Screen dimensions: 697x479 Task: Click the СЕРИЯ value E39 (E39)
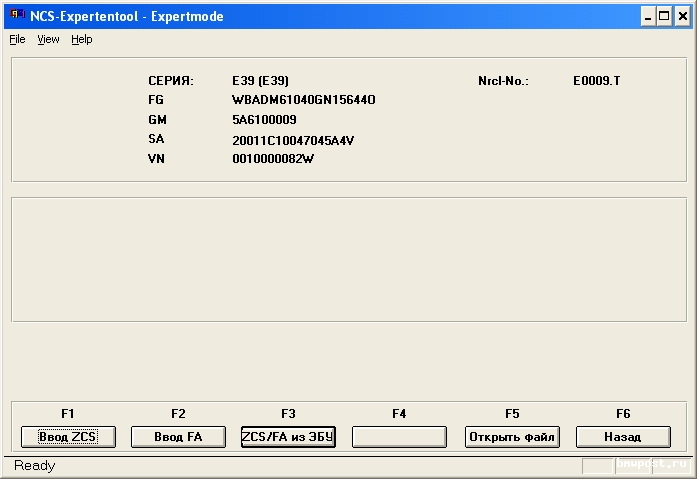[x=260, y=81]
